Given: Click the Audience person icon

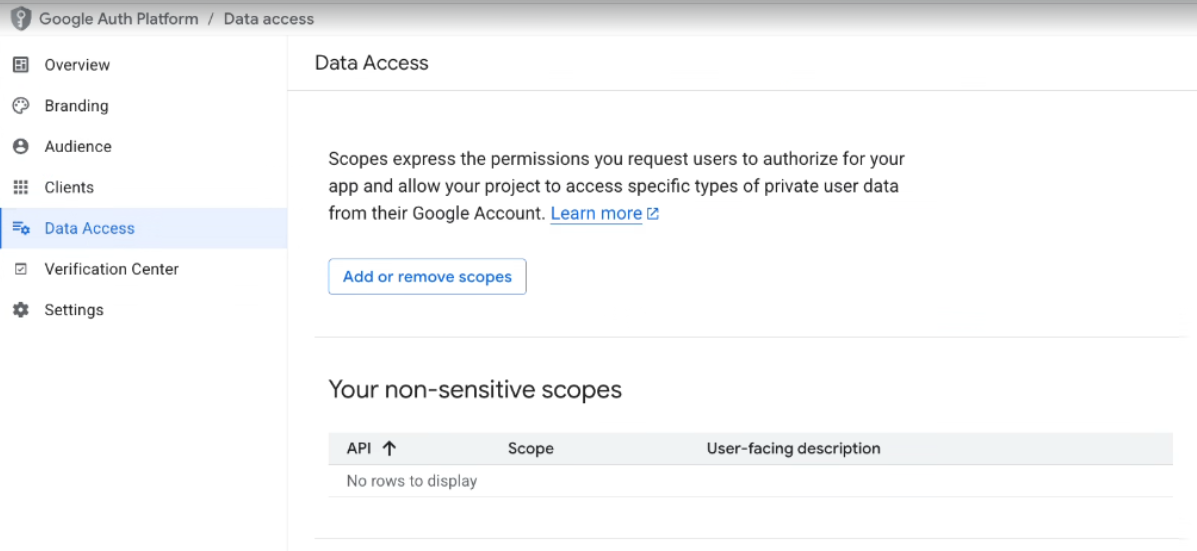Looking at the screenshot, I should [x=20, y=147].
